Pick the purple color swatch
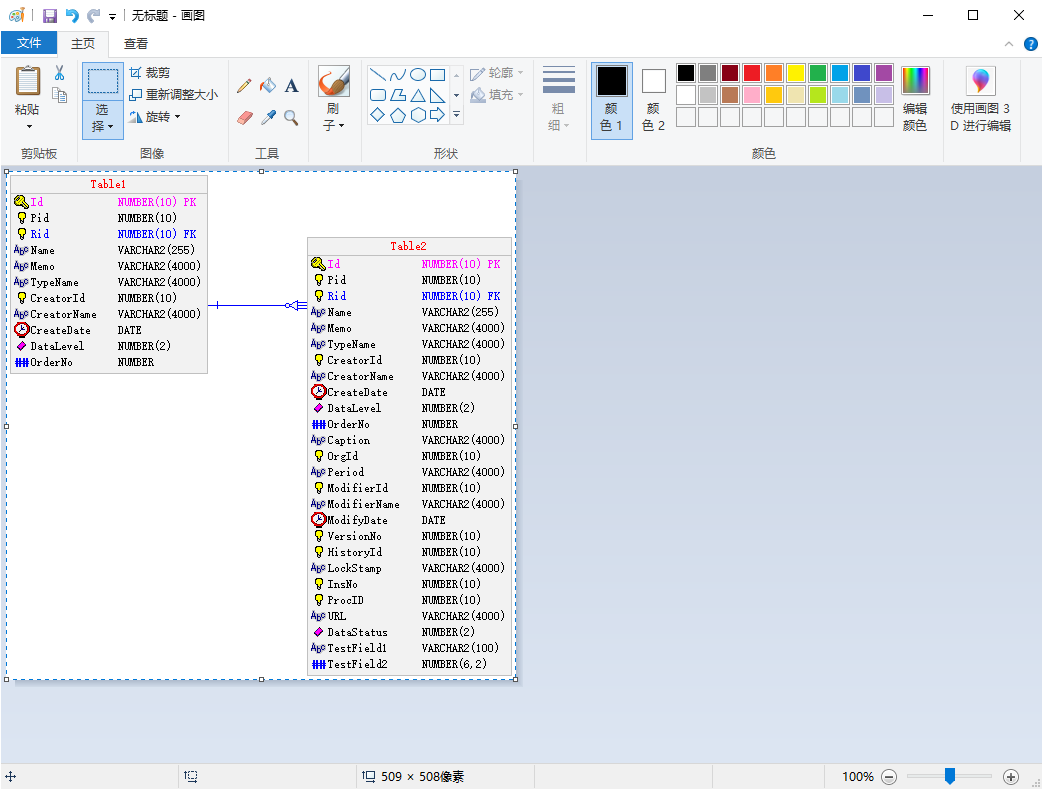Screen dimensions: 1043x790 pyautogui.click(x=883, y=72)
